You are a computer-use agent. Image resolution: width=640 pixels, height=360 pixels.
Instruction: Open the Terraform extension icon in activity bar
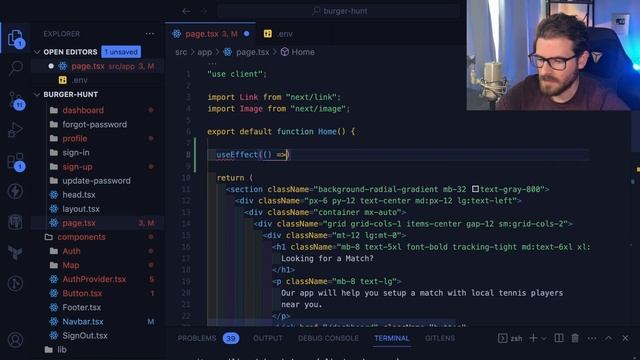click(x=16, y=253)
